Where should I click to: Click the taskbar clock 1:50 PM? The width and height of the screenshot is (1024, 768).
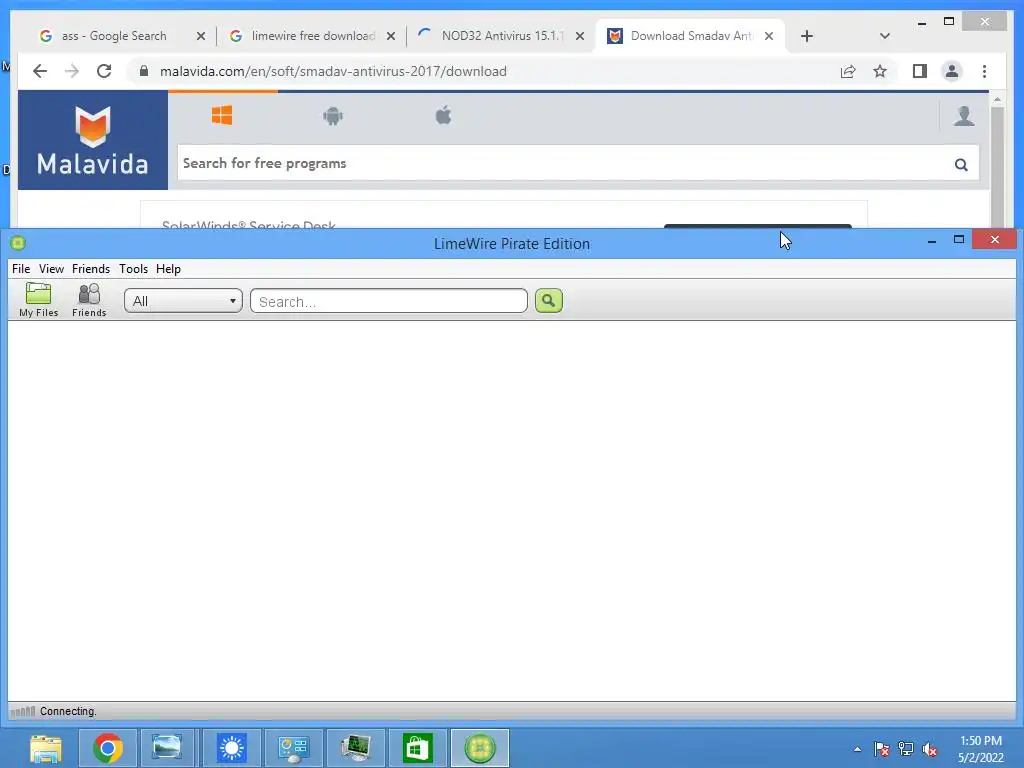click(980, 741)
